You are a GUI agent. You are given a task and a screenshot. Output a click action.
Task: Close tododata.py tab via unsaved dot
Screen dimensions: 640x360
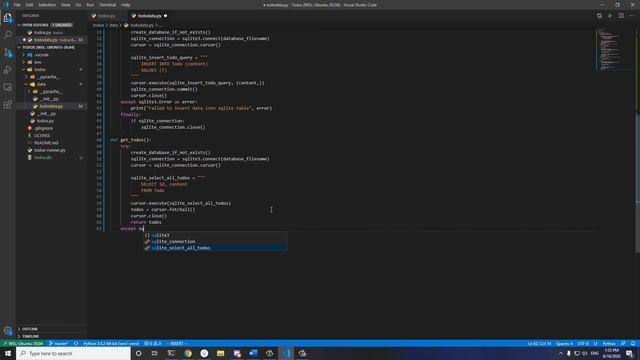[x=165, y=16]
